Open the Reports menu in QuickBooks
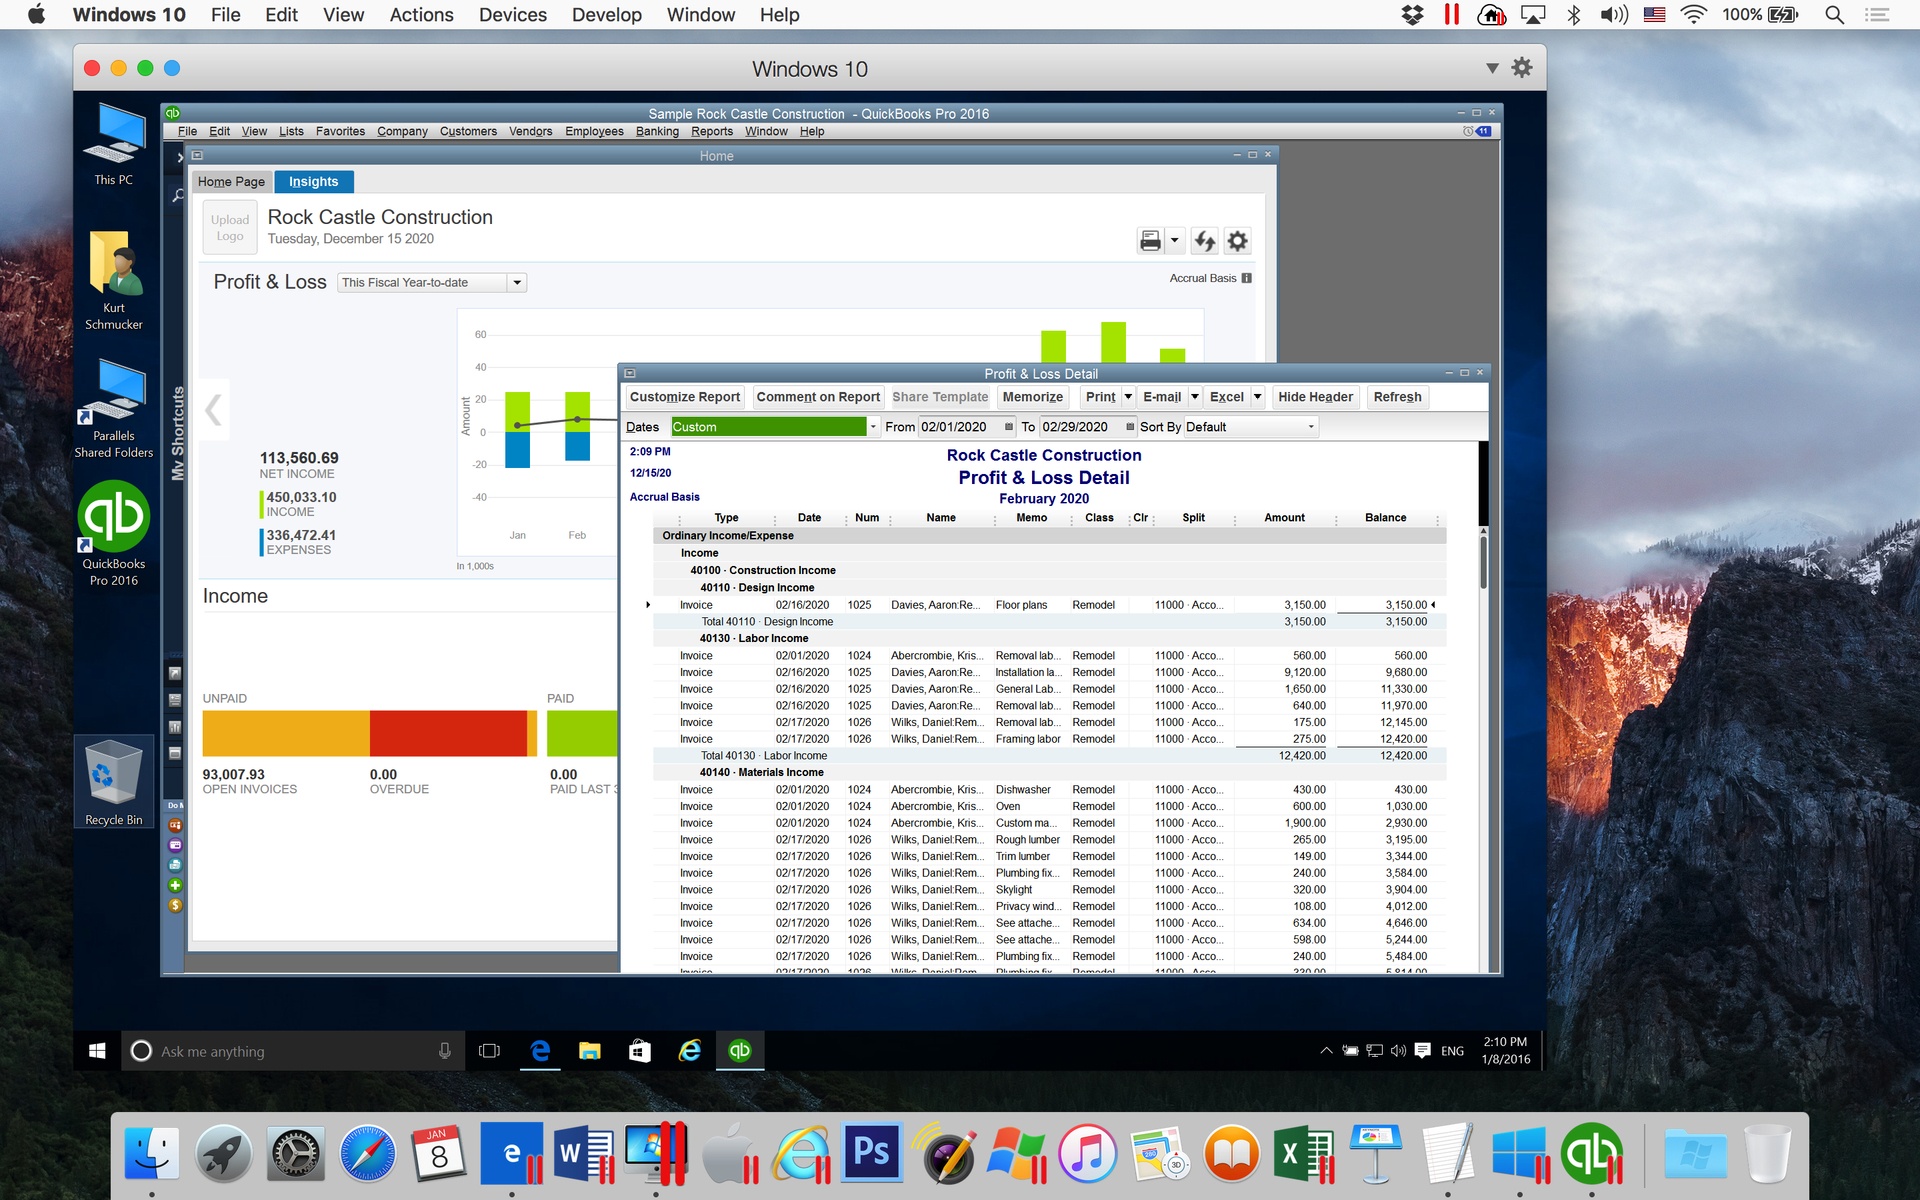 pyautogui.click(x=711, y=131)
